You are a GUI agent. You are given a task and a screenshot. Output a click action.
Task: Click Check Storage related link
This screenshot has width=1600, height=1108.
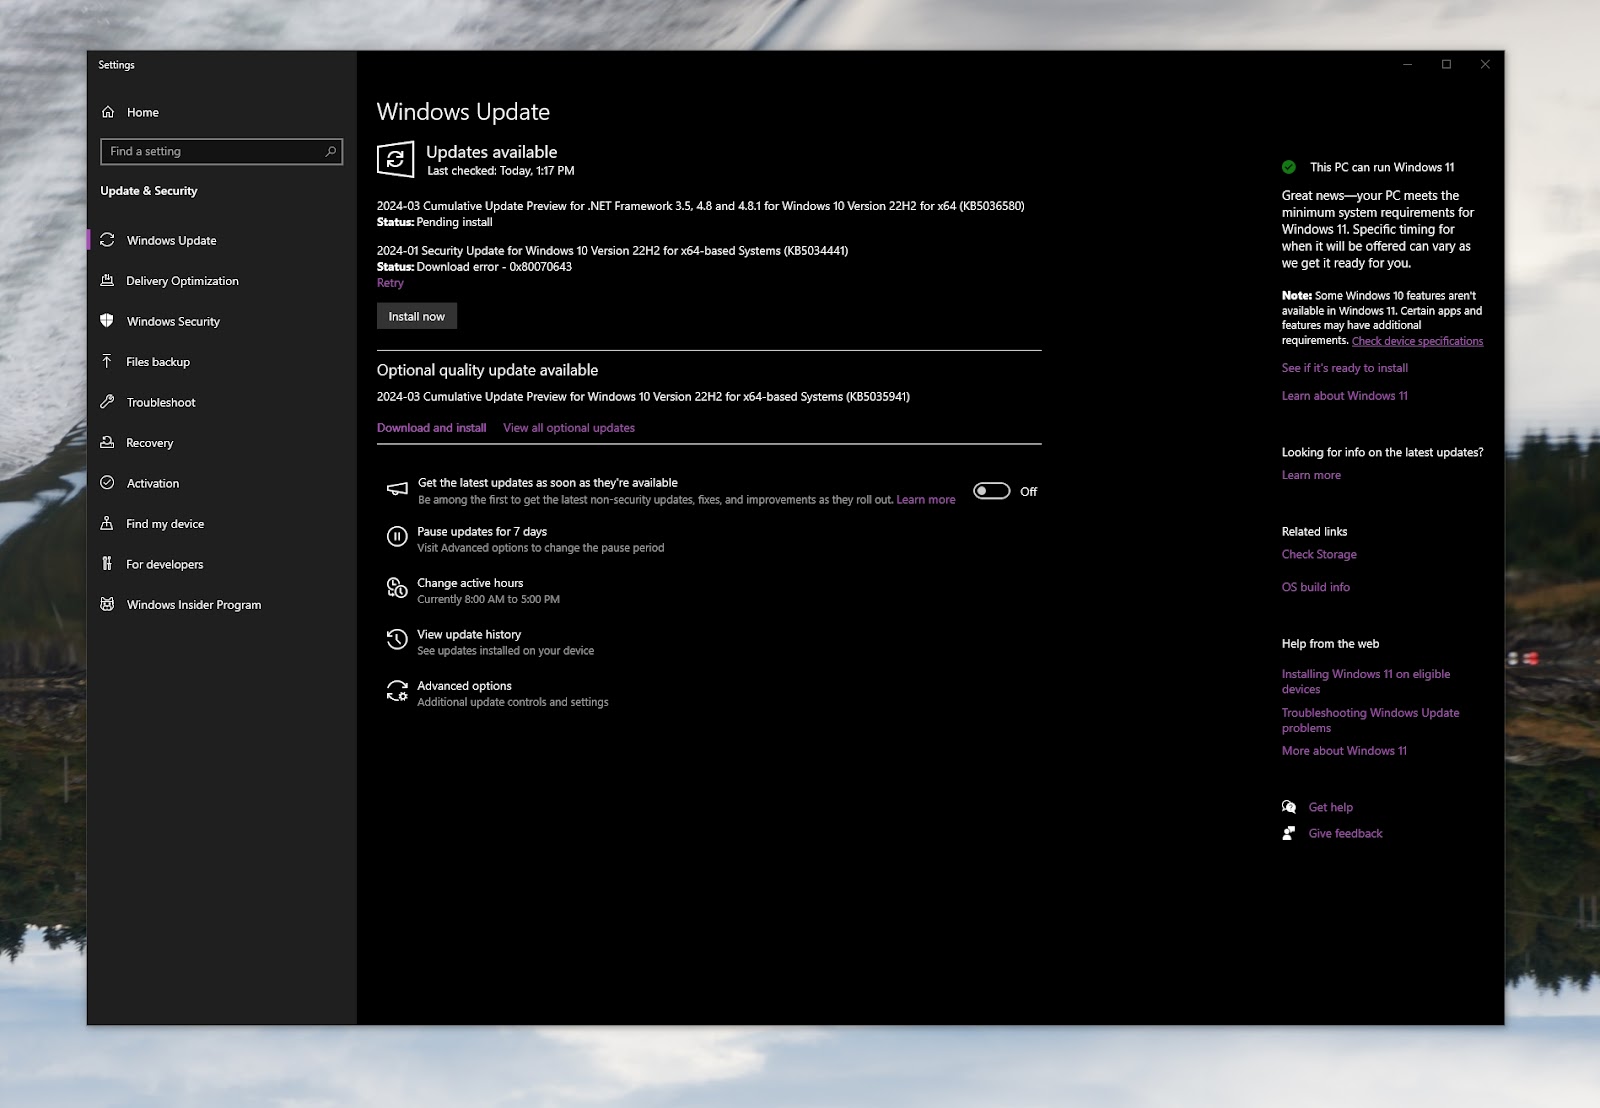1319,554
